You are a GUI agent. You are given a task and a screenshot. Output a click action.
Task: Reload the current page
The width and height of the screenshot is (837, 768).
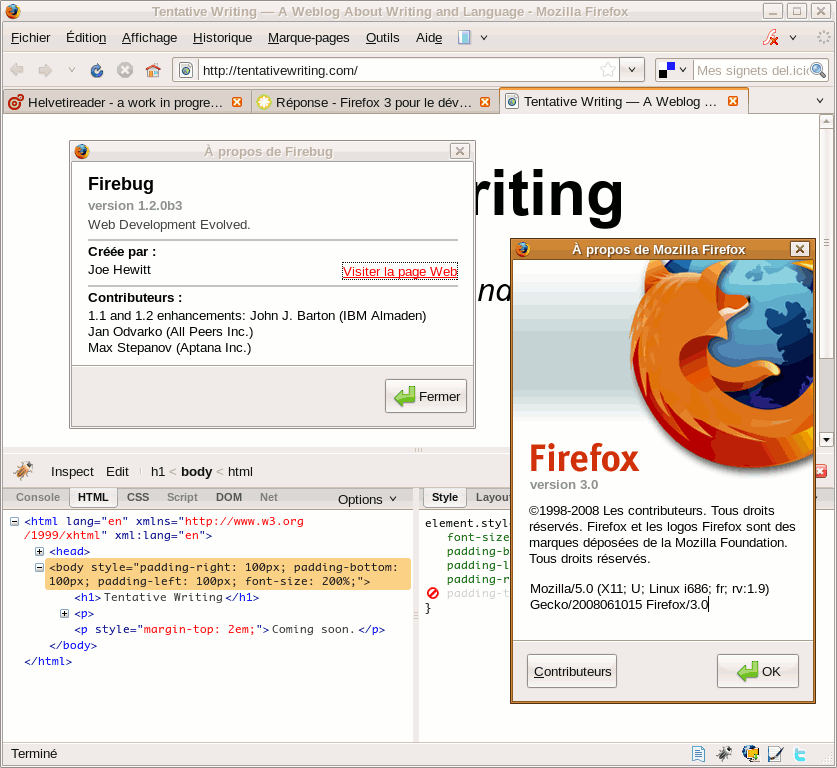[x=97, y=70]
